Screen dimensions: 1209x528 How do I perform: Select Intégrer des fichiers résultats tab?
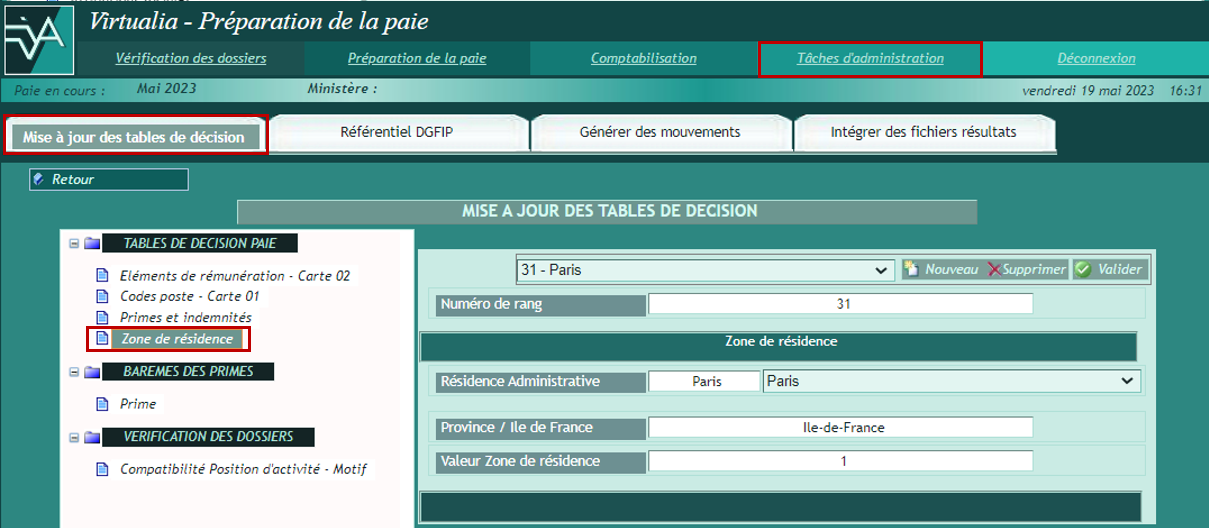click(x=923, y=132)
